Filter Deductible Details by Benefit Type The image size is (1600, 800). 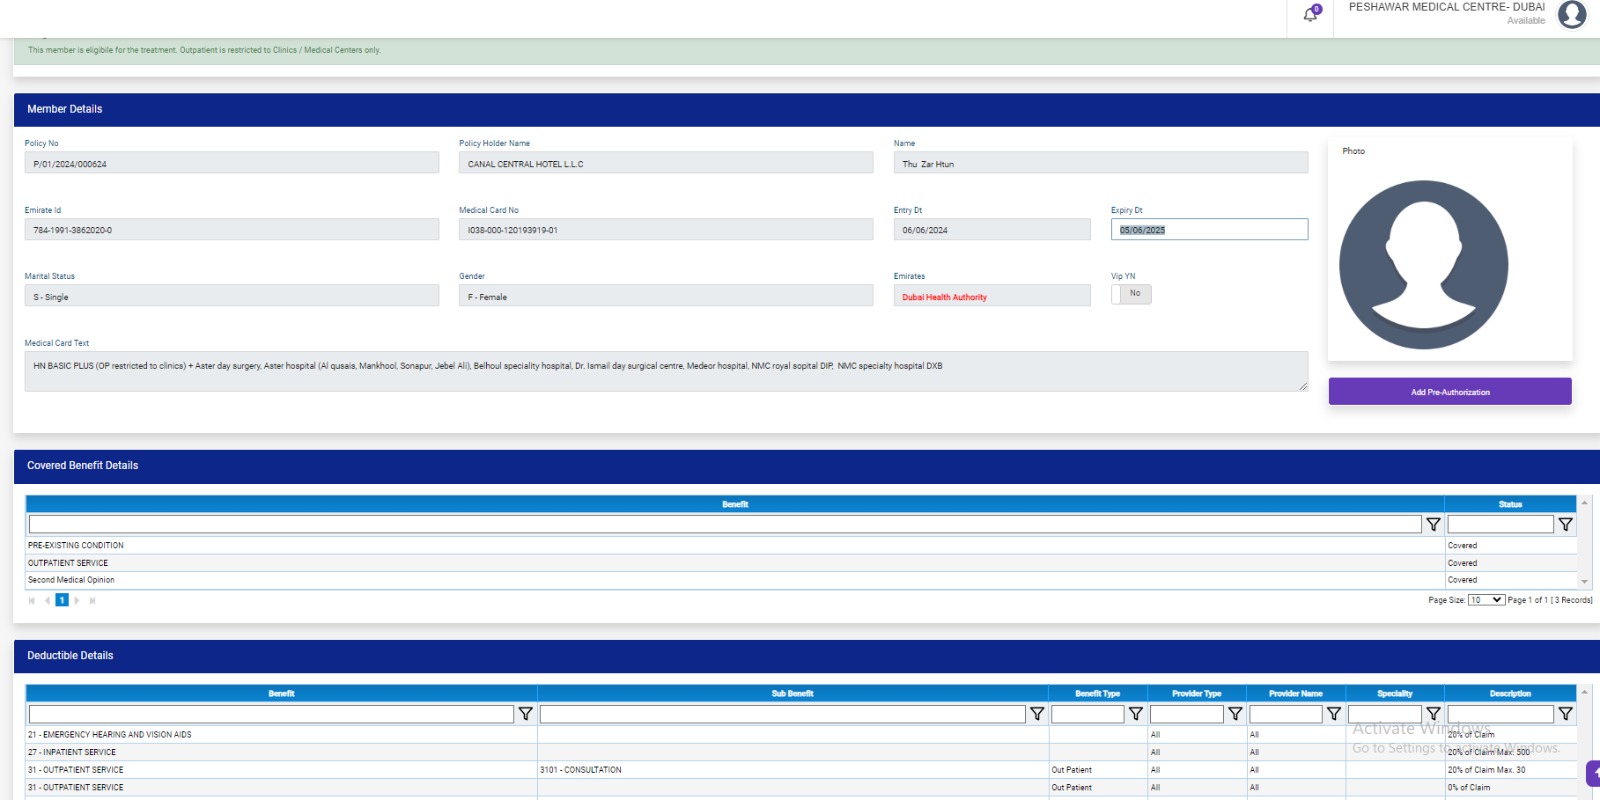point(1135,714)
